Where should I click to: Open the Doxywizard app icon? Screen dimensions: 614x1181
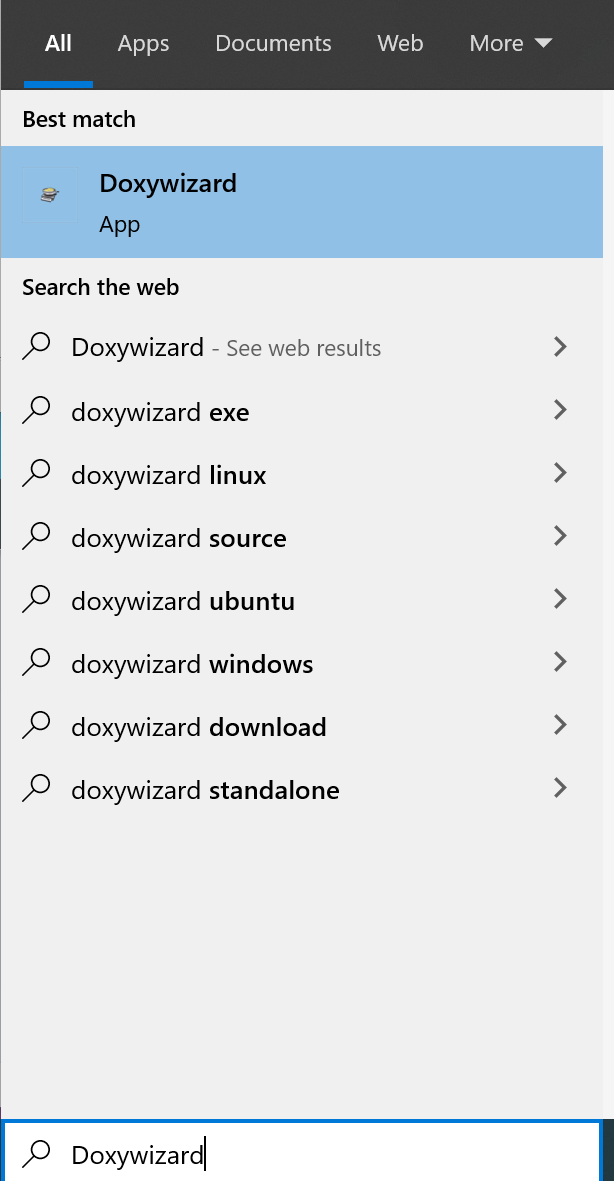click(x=50, y=196)
